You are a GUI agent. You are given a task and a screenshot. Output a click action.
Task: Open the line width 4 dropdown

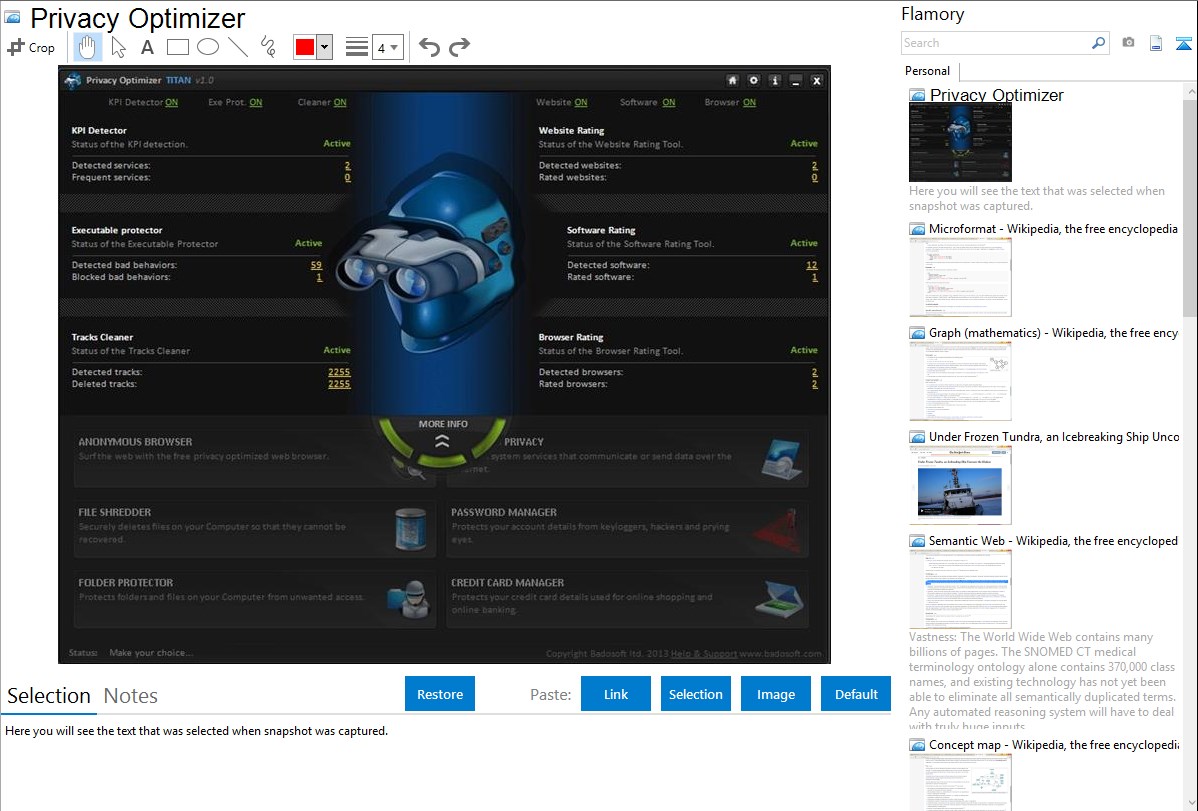click(387, 47)
